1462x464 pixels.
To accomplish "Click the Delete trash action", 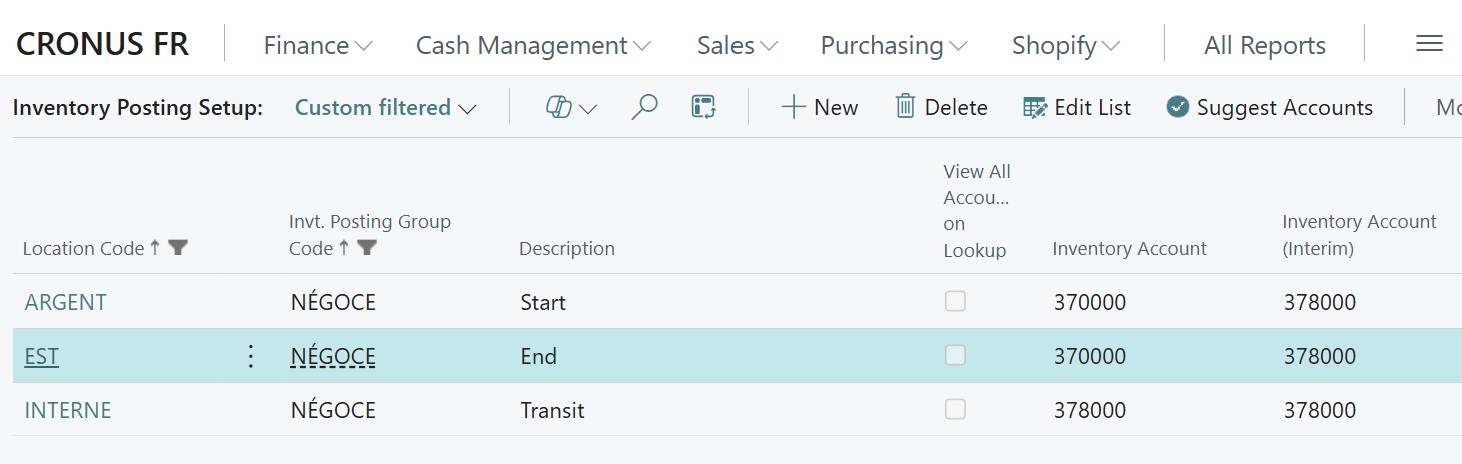I will click(x=941, y=107).
